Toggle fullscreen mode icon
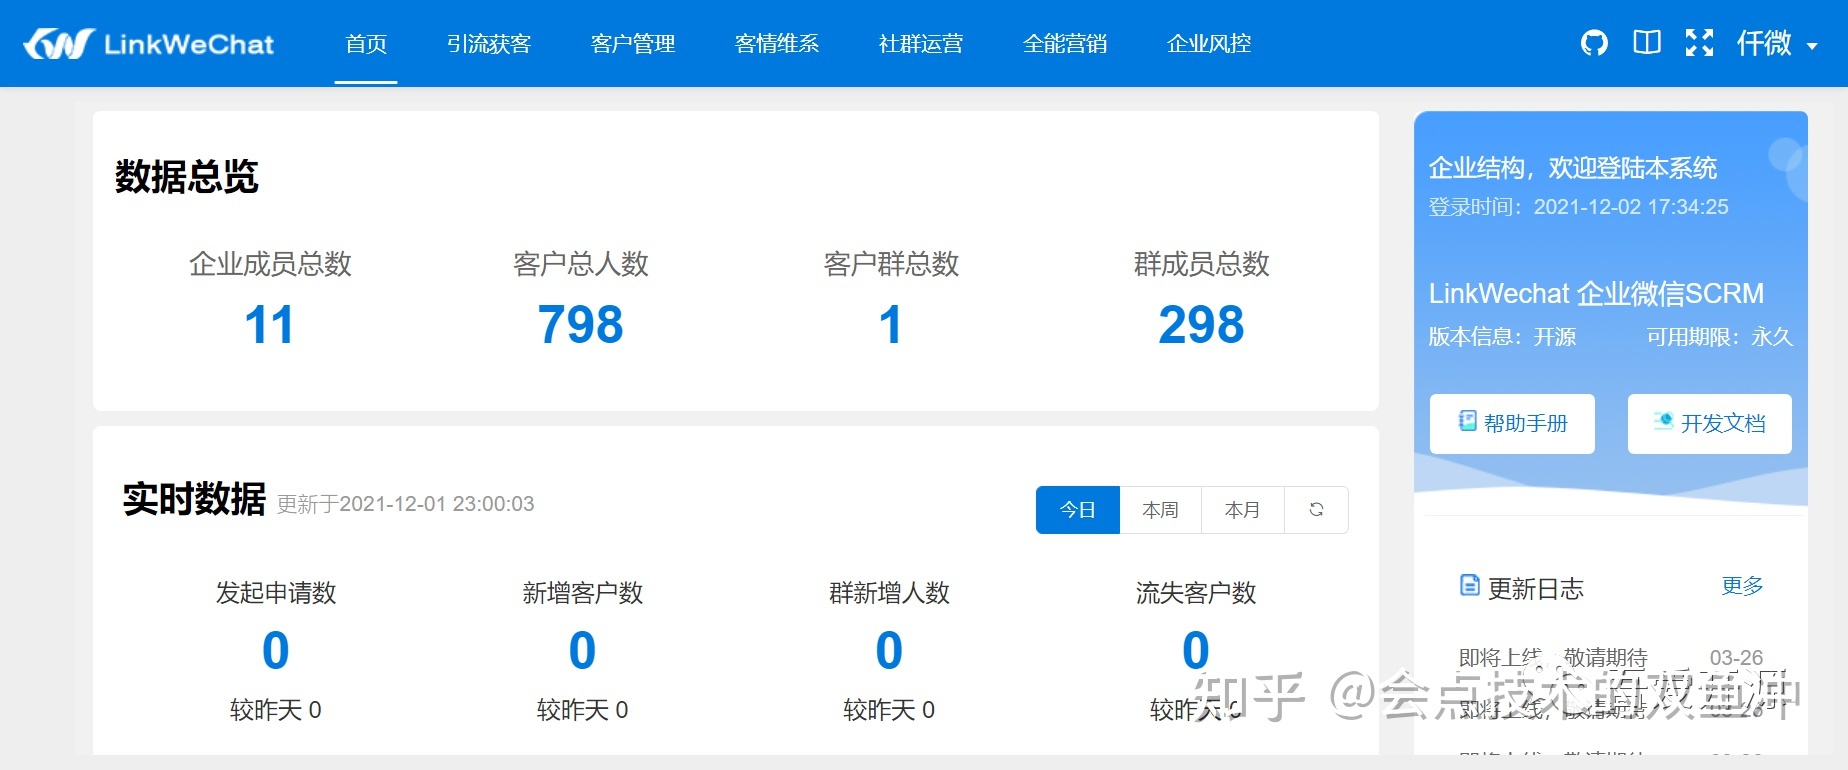 (1699, 43)
